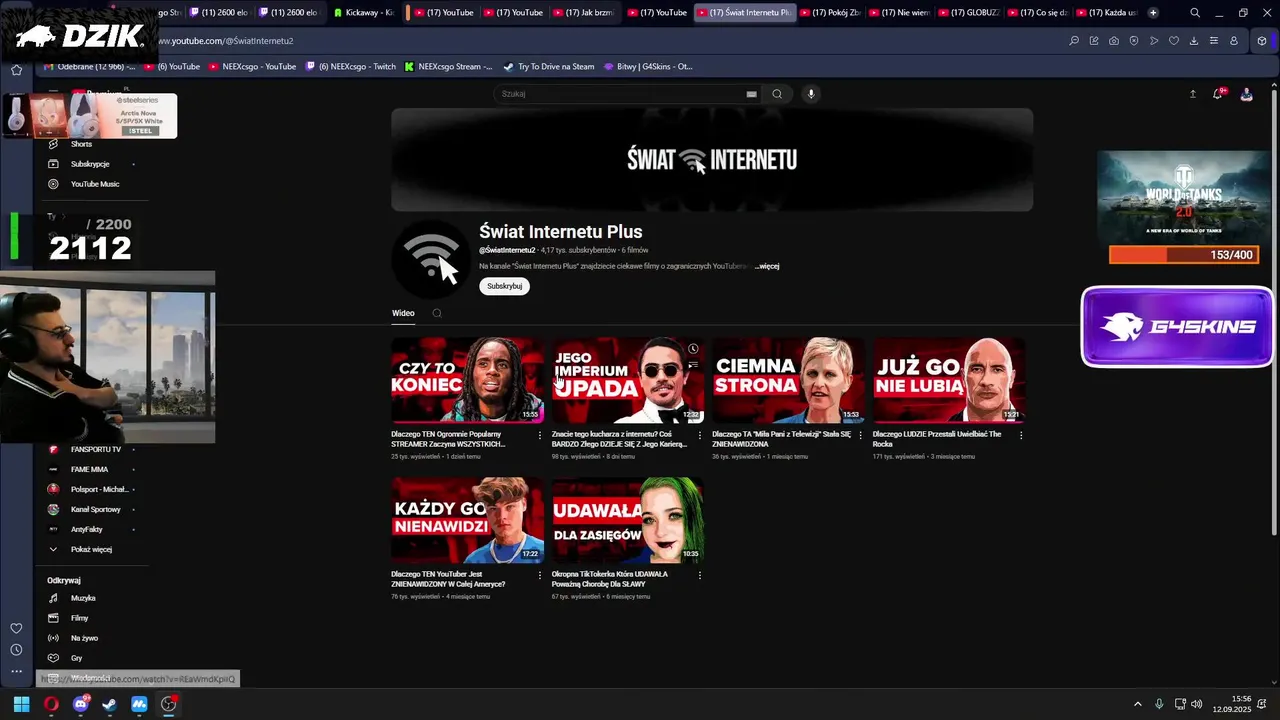
Task: Play the CZY TO KONIEC video thumbnail
Action: pos(468,380)
